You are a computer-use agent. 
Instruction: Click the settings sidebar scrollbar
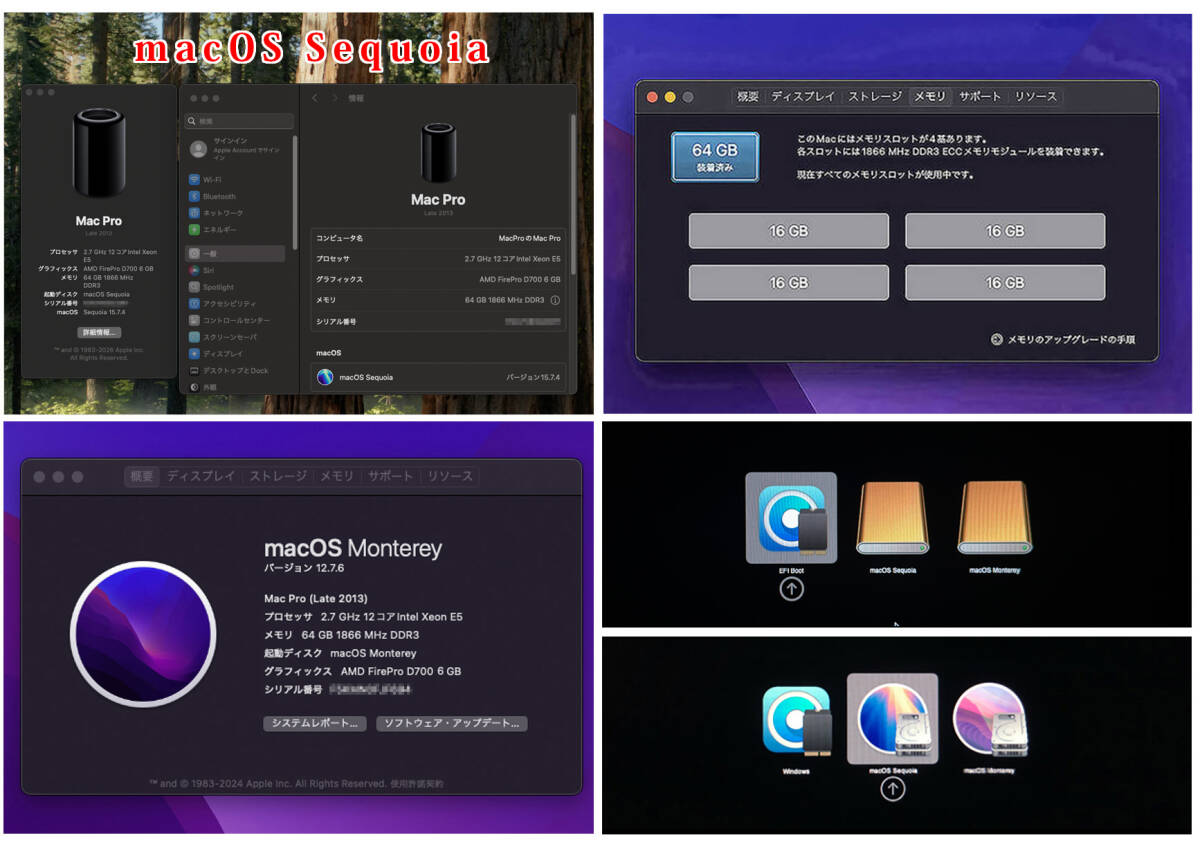point(295,192)
